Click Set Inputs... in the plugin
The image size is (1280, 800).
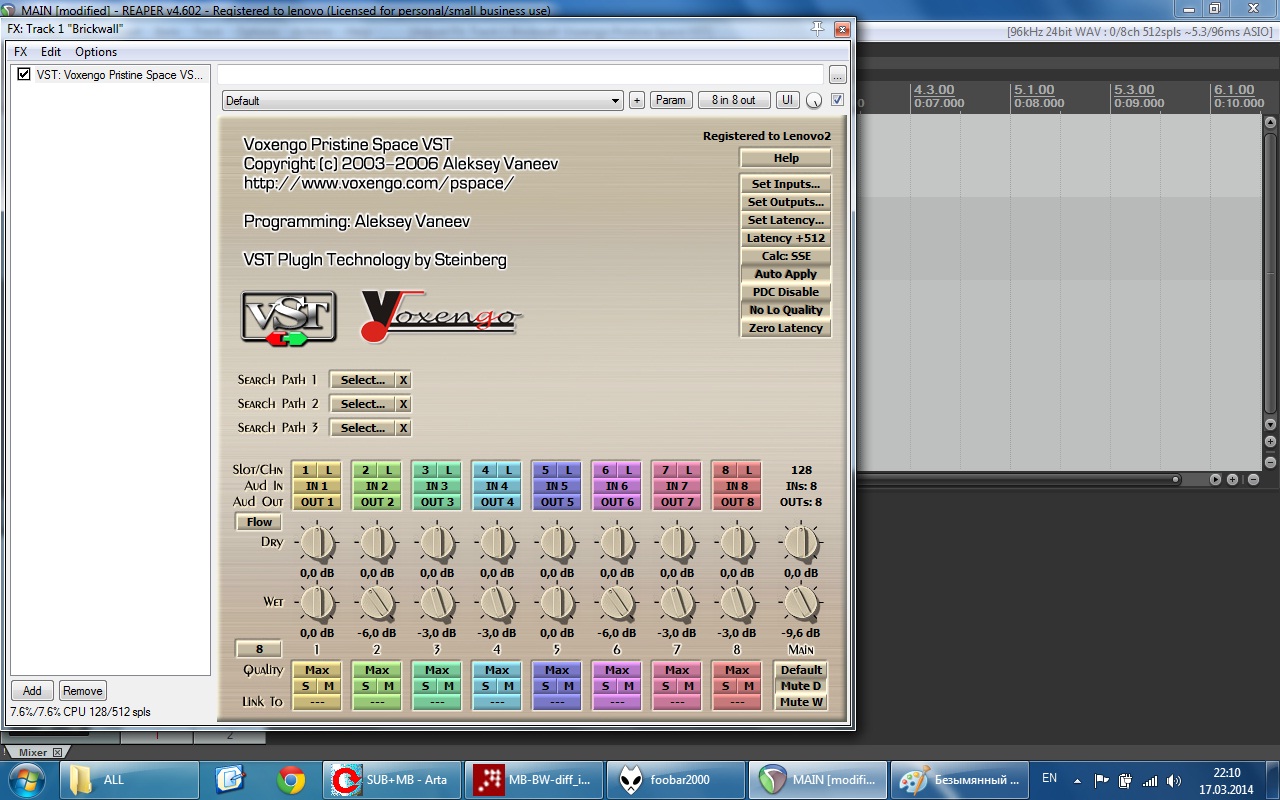pos(786,184)
